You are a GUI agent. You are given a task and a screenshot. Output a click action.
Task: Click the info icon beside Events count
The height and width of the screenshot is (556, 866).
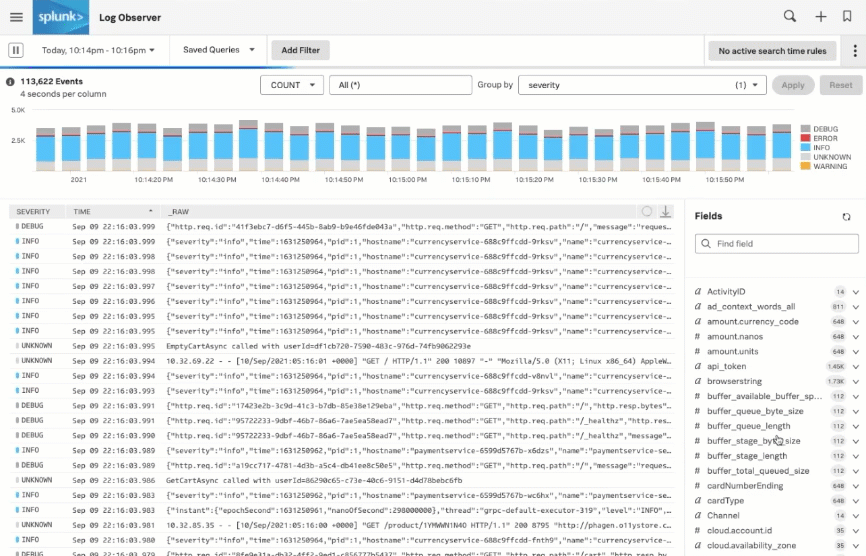[10, 82]
